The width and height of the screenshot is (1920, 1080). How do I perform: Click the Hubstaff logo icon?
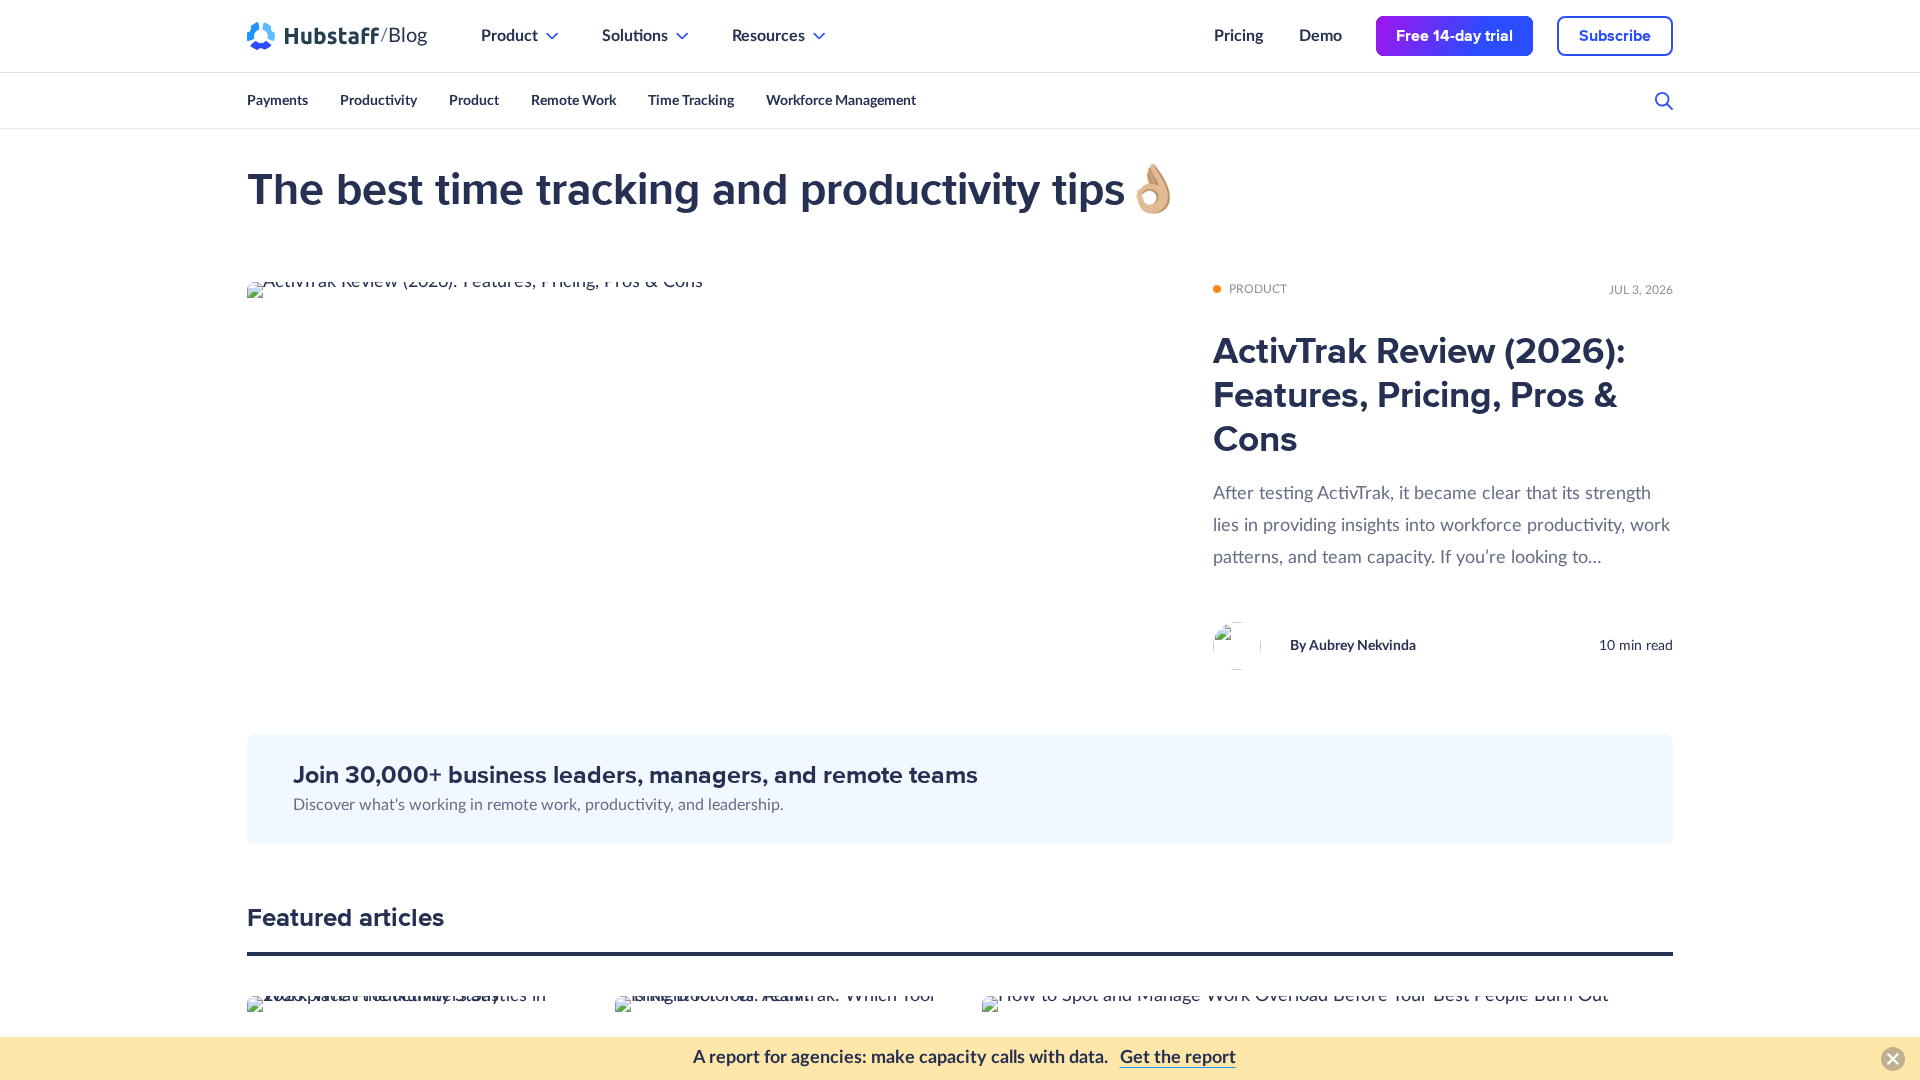[x=261, y=36]
